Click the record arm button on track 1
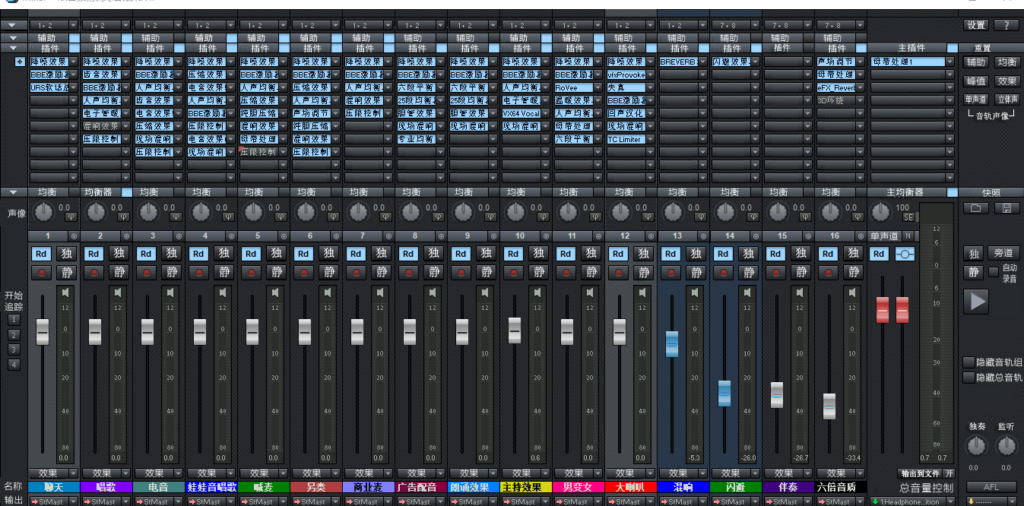The width and height of the screenshot is (1024, 506). tap(40, 272)
